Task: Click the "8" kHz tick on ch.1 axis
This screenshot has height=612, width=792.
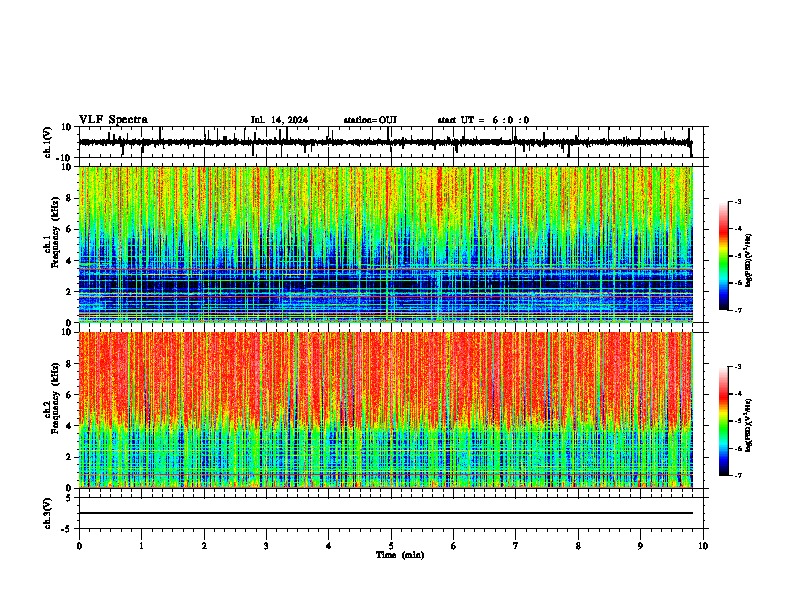Action: 69,198
